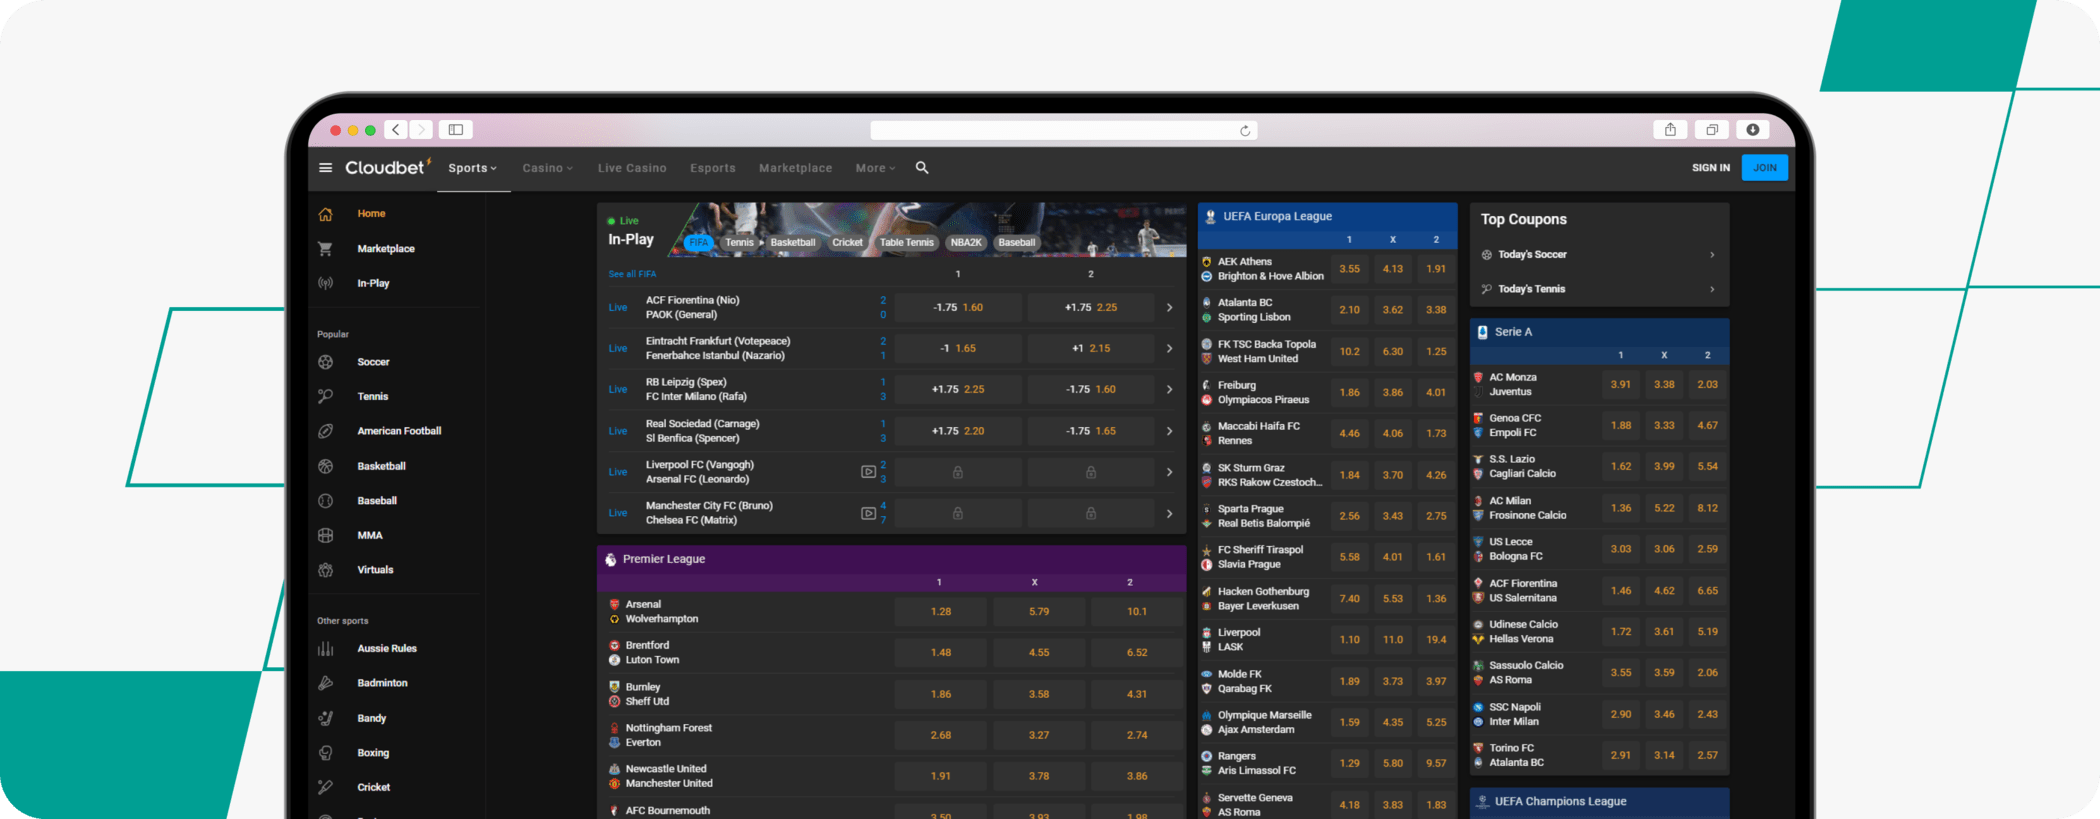Expand the ACF Fiorentina (Nio) match arrow
This screenshot has height=819, width=2100.
1169,308
